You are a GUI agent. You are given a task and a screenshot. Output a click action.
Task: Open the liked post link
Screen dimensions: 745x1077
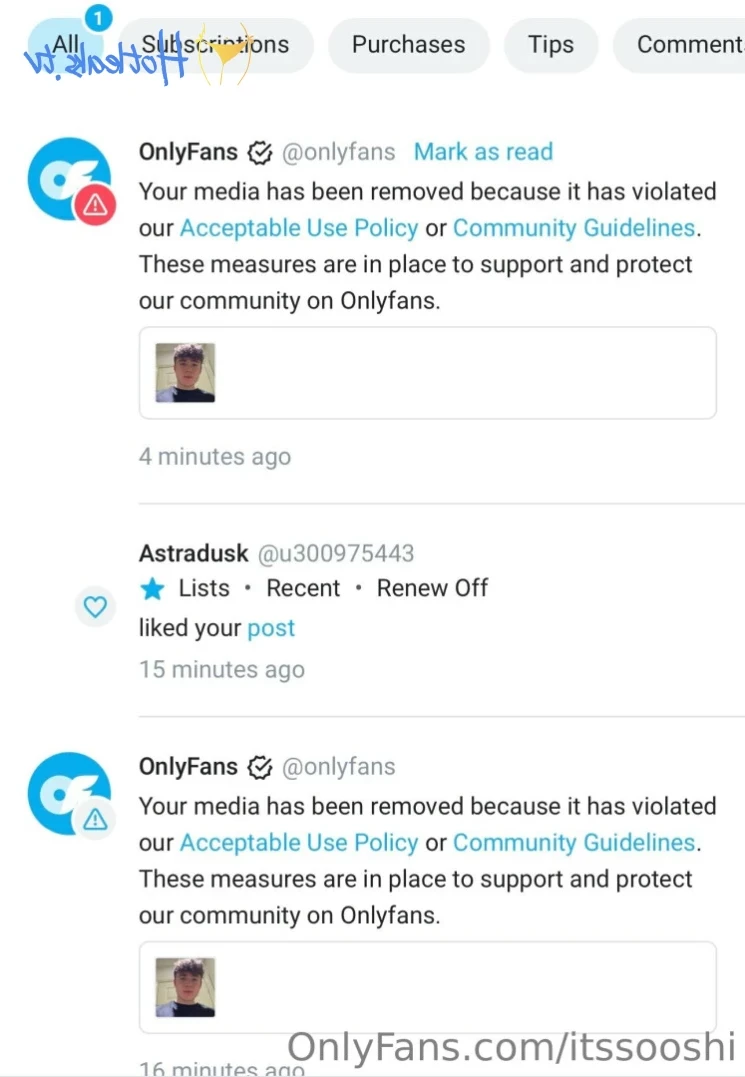(271, 629)
